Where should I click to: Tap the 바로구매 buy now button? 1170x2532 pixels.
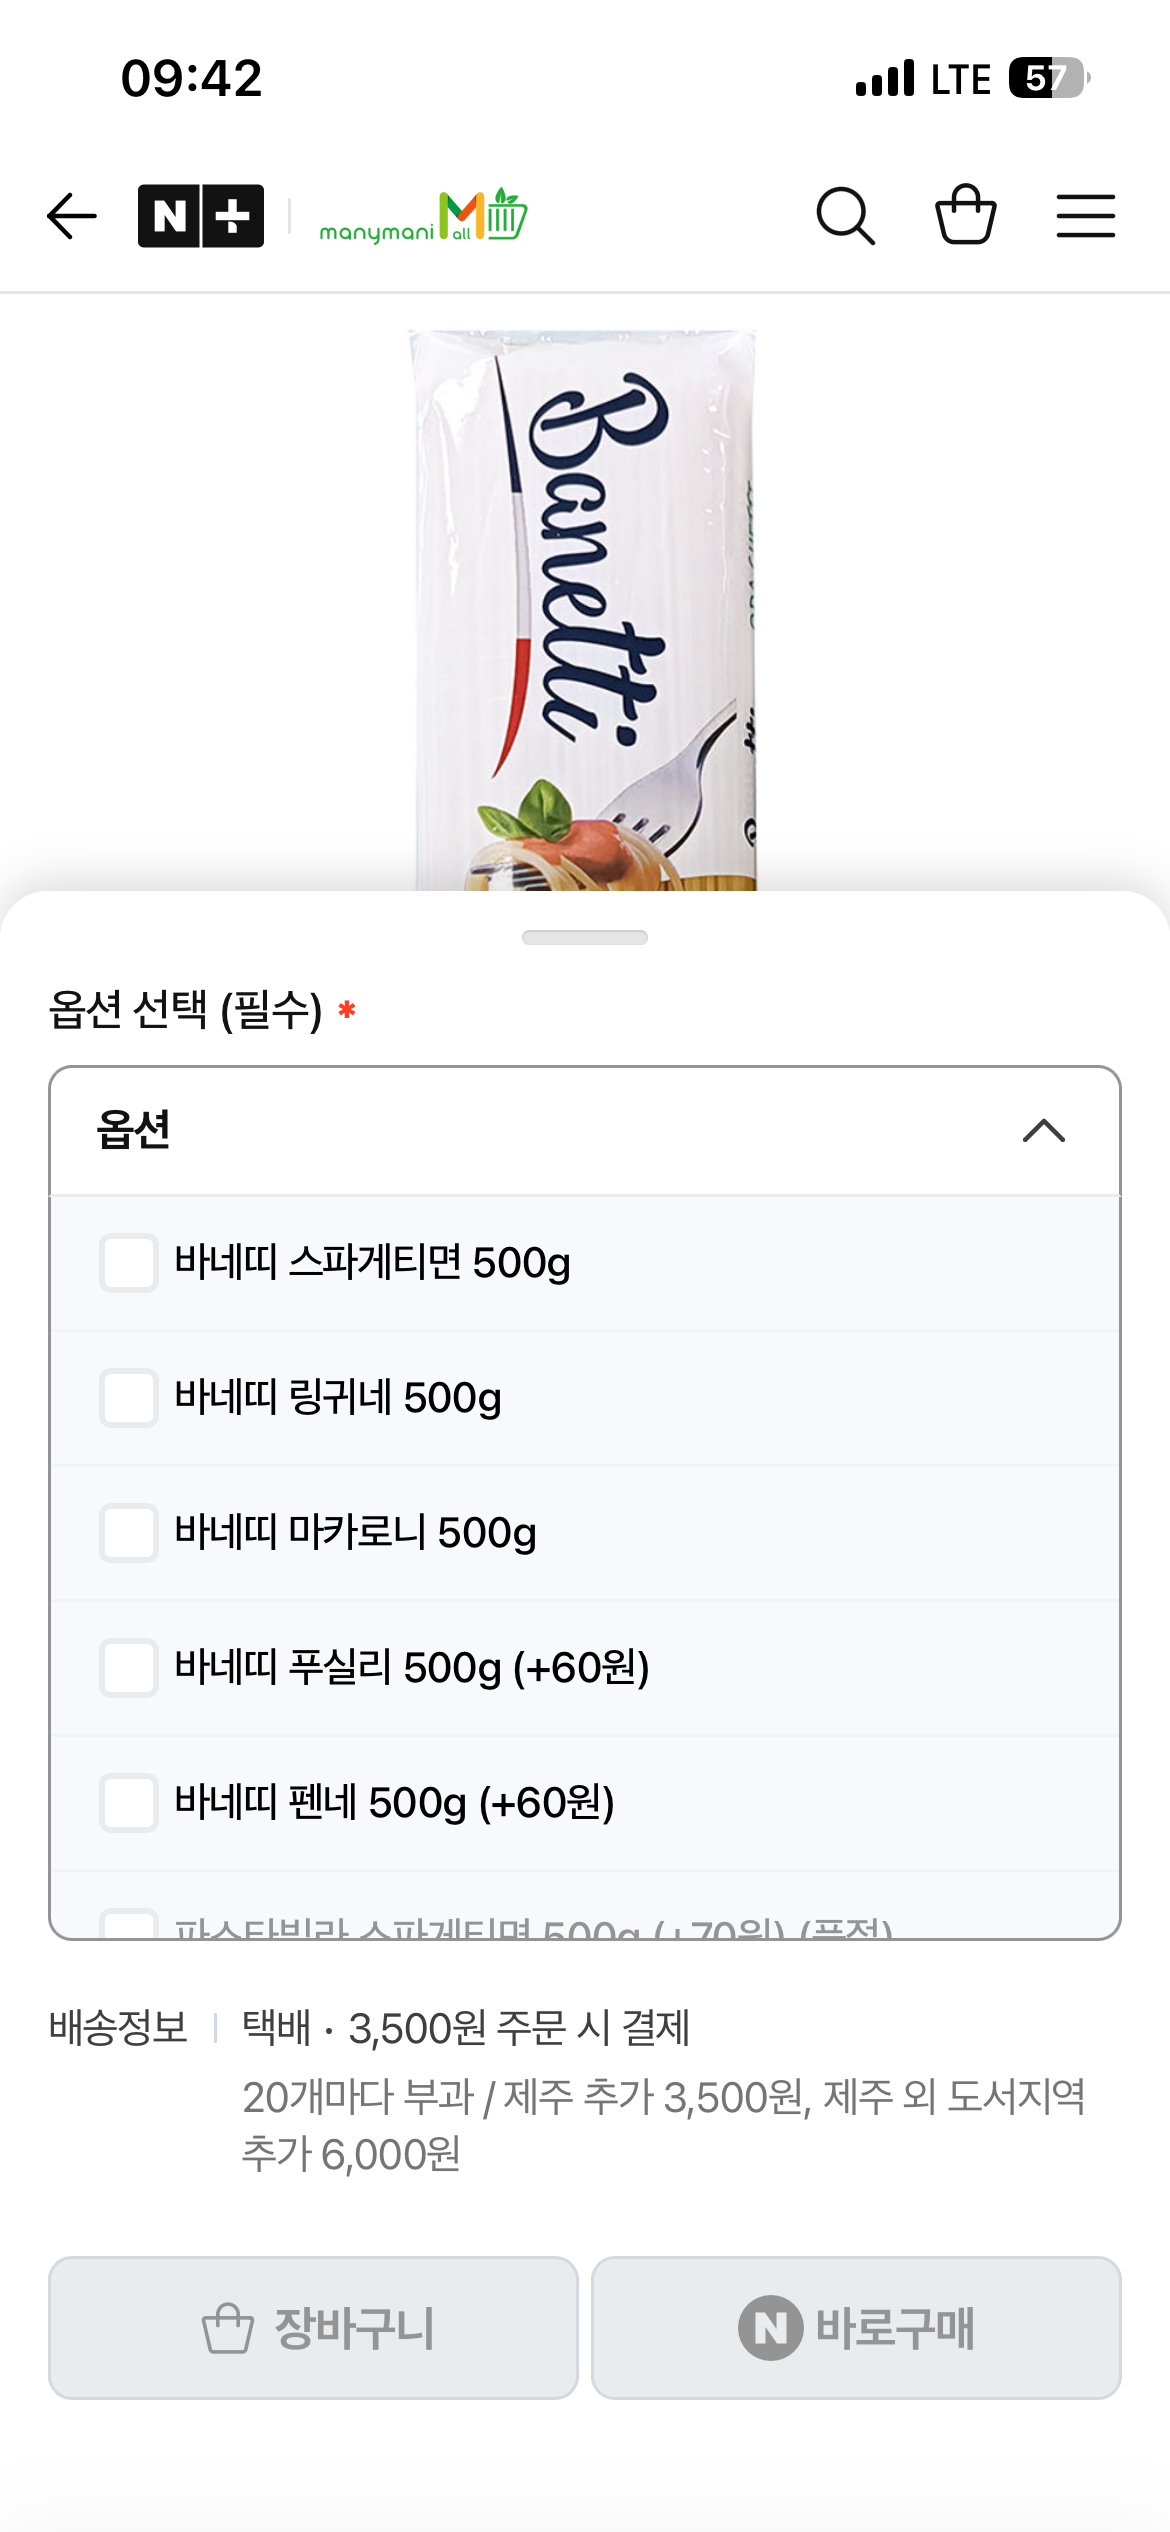point(856,2327)
